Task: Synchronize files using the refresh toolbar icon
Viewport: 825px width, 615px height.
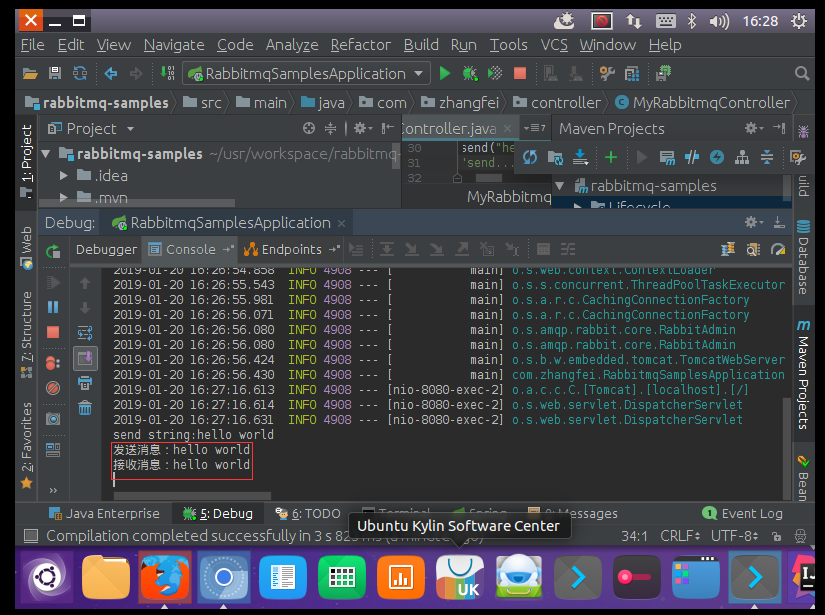Action: point(80,73)
